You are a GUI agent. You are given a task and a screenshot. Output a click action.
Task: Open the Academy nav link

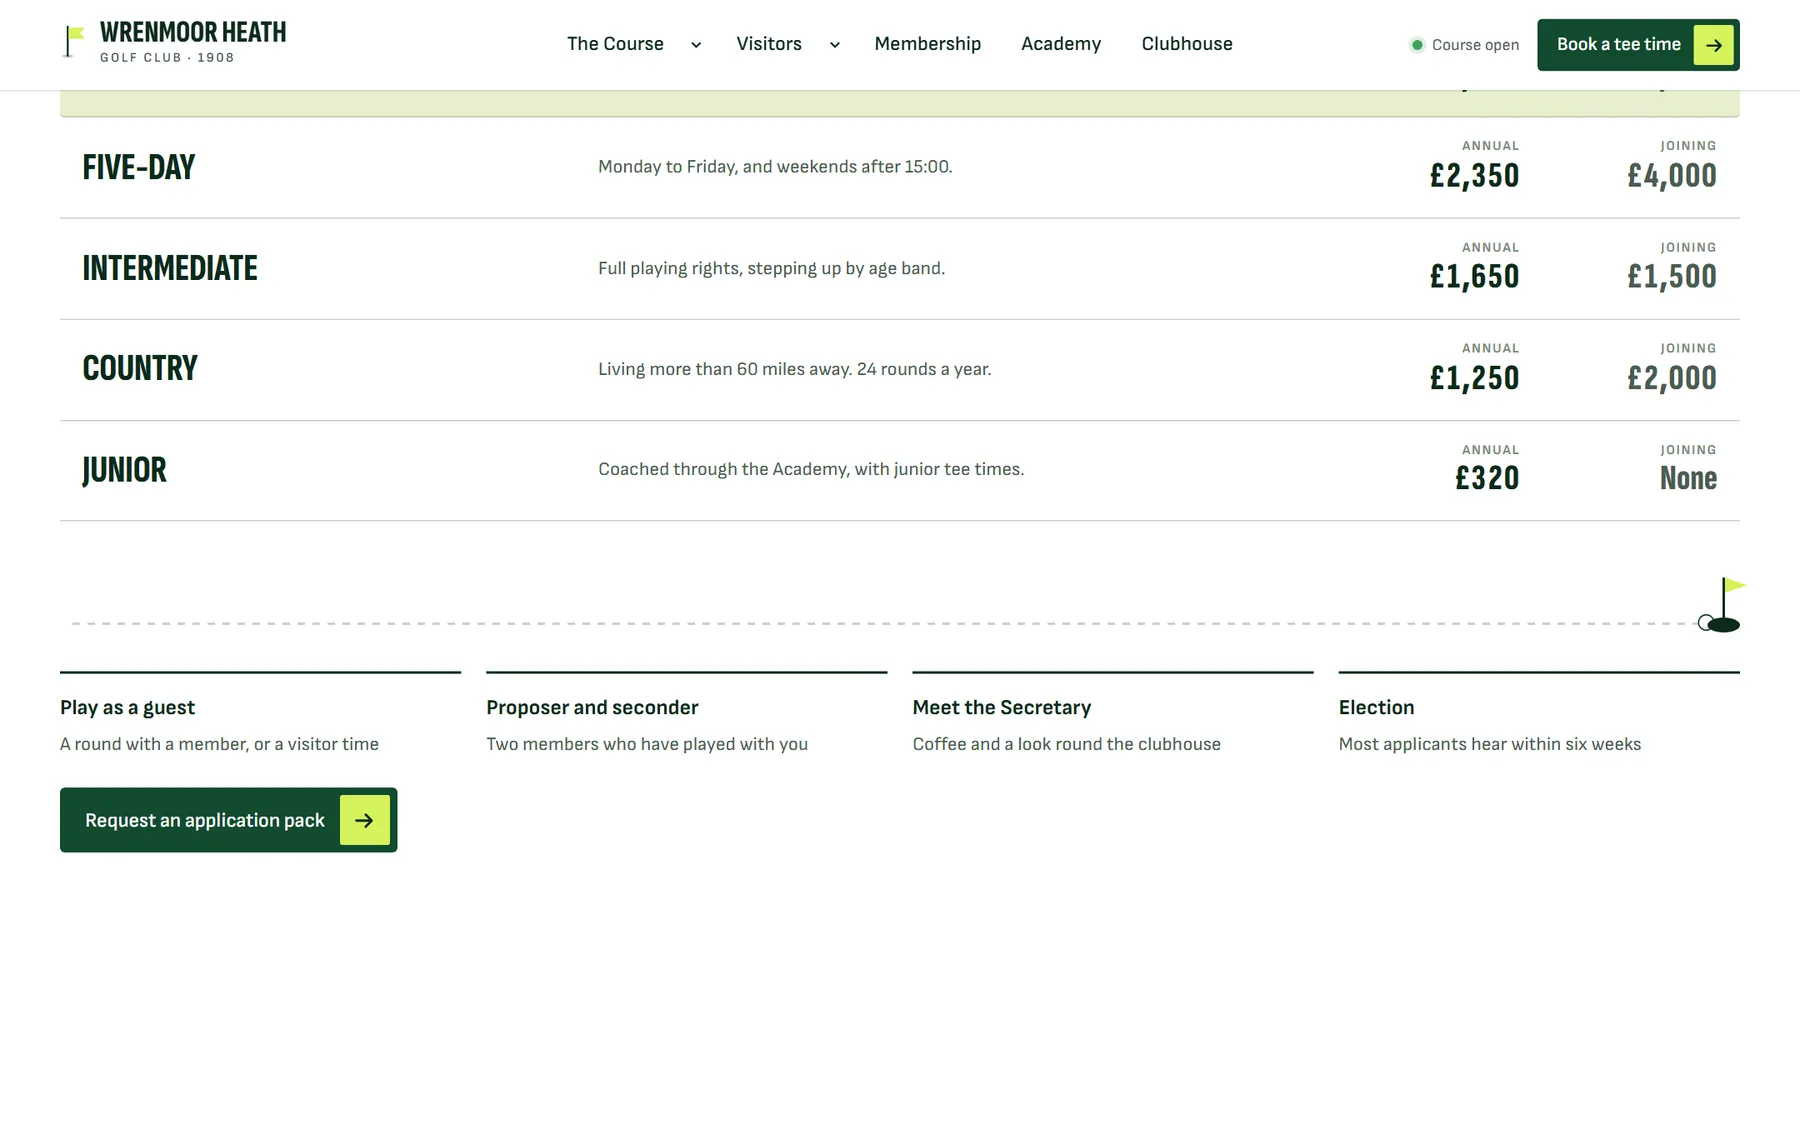pyautogui.click(x=1061, y=44)
